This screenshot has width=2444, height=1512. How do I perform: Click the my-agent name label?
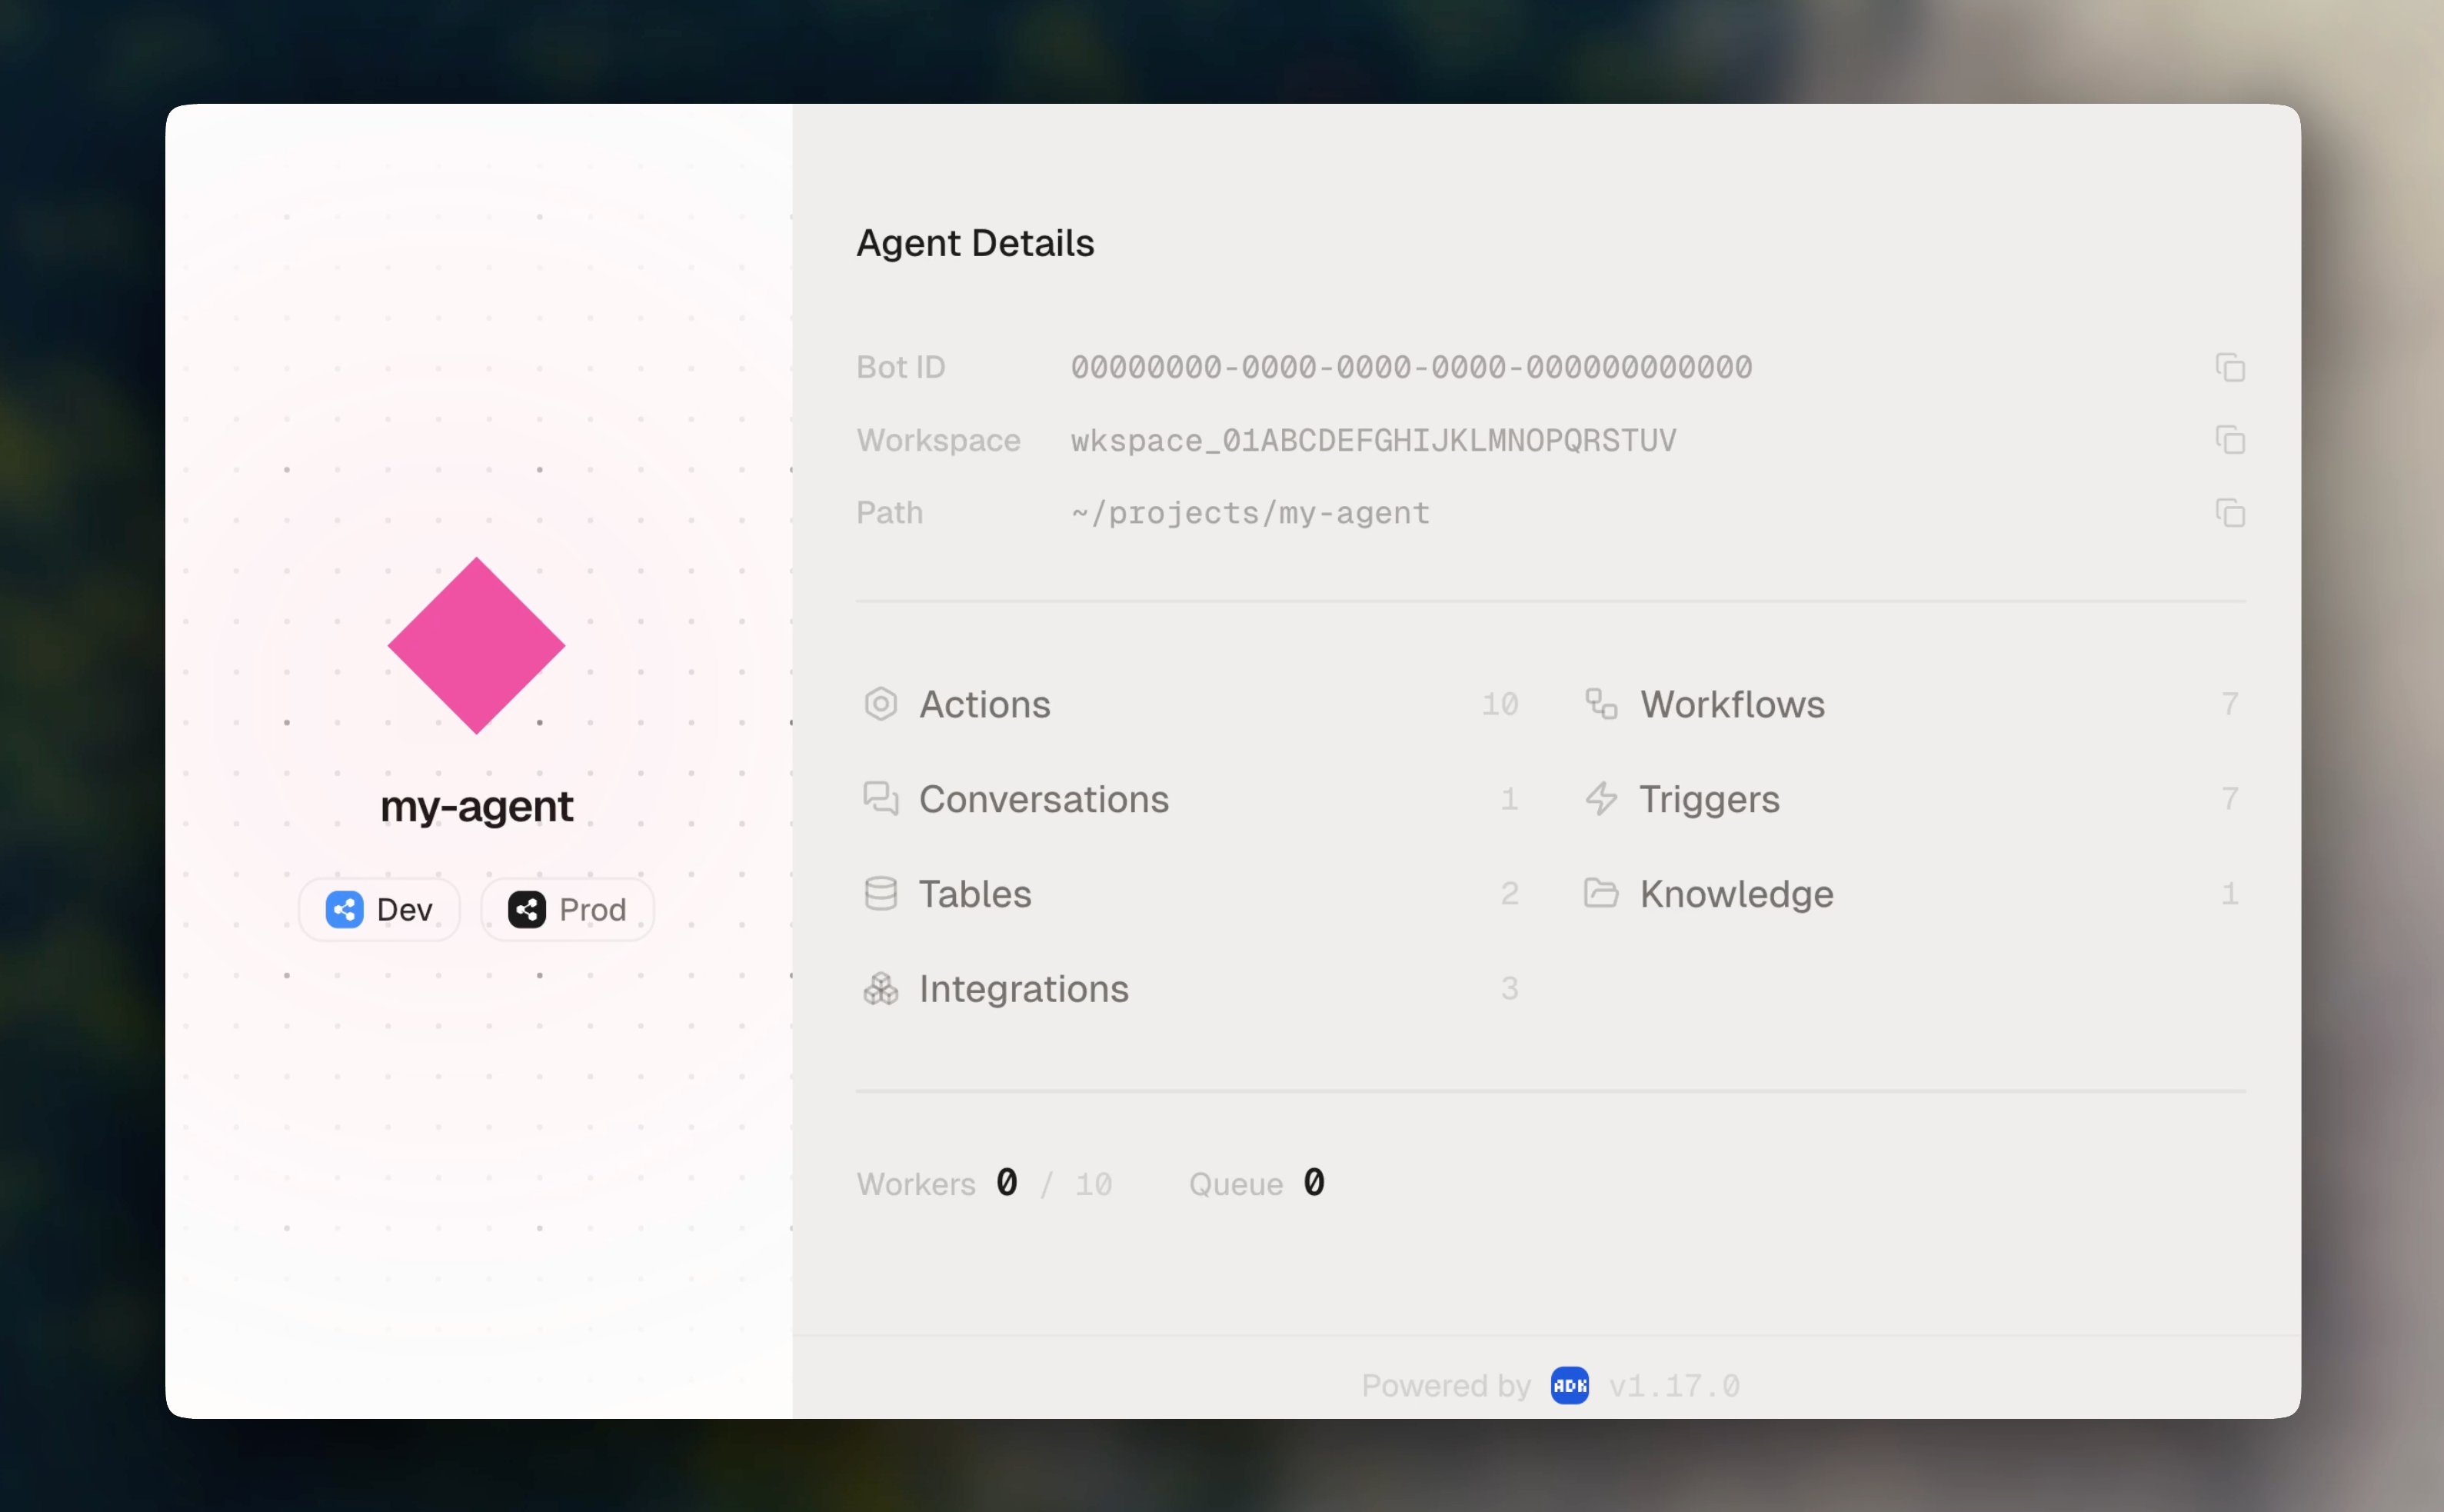click(x=476, y=806)
